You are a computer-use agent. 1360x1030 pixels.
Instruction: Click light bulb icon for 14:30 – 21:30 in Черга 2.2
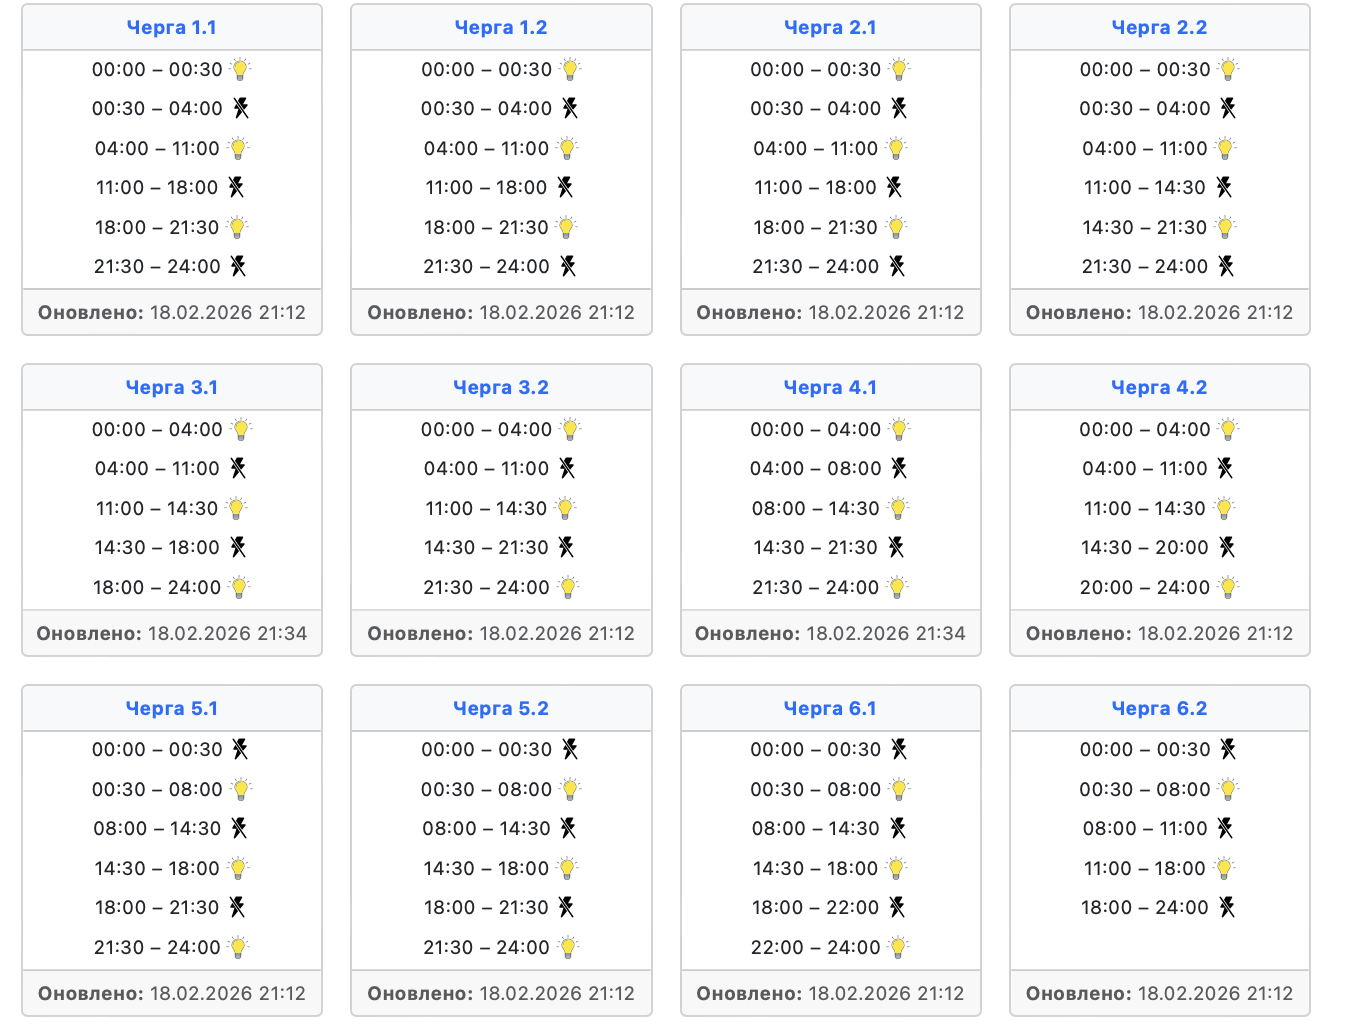(x=1224, y=227)
